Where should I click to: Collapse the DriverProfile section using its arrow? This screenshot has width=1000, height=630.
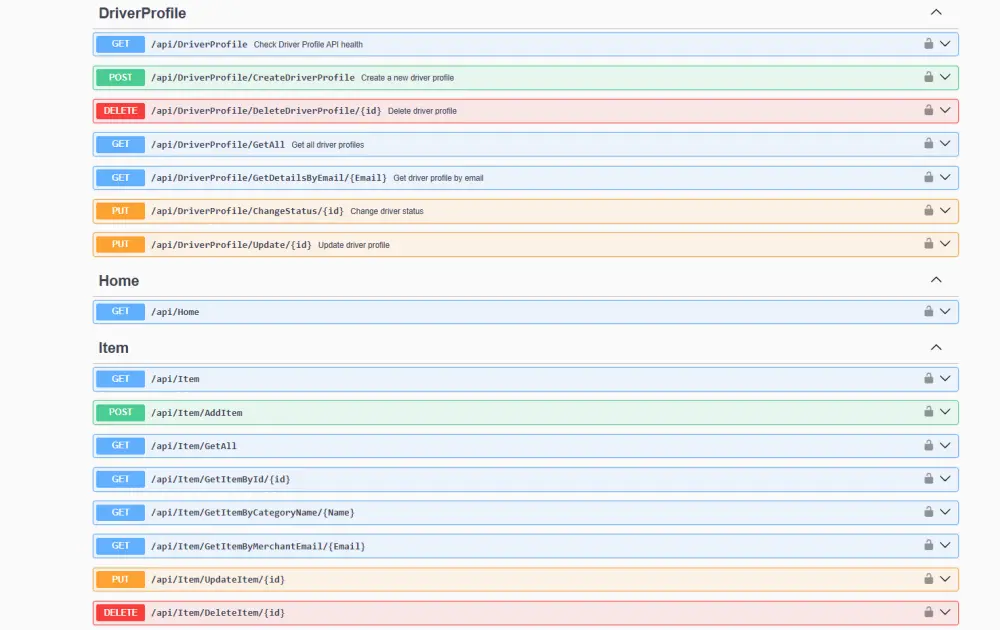coord(936,12)
